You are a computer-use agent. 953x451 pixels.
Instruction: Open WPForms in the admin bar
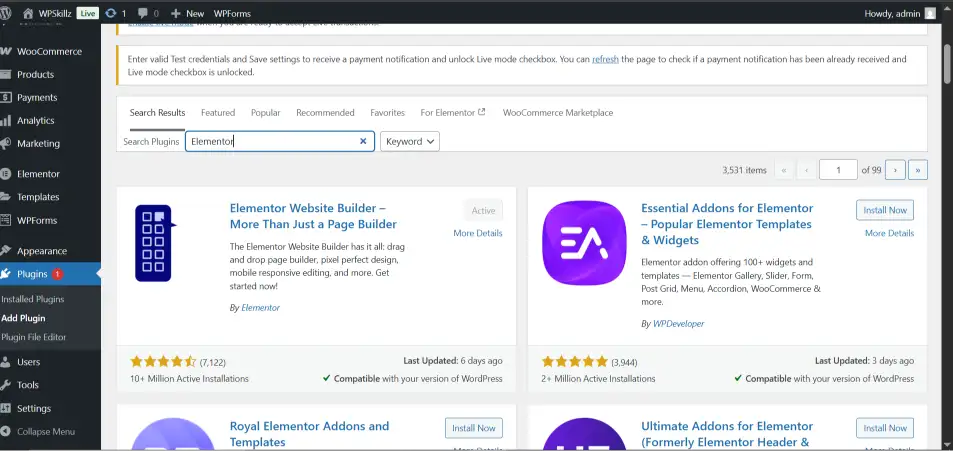point(232,13)
